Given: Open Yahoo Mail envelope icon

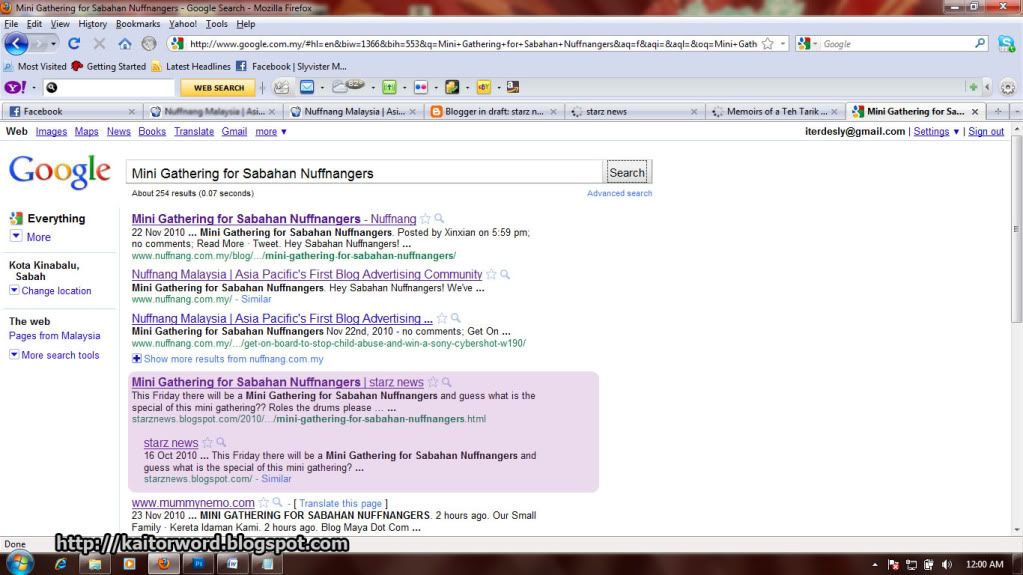Looking at the screenshot, I should point(307,87).
